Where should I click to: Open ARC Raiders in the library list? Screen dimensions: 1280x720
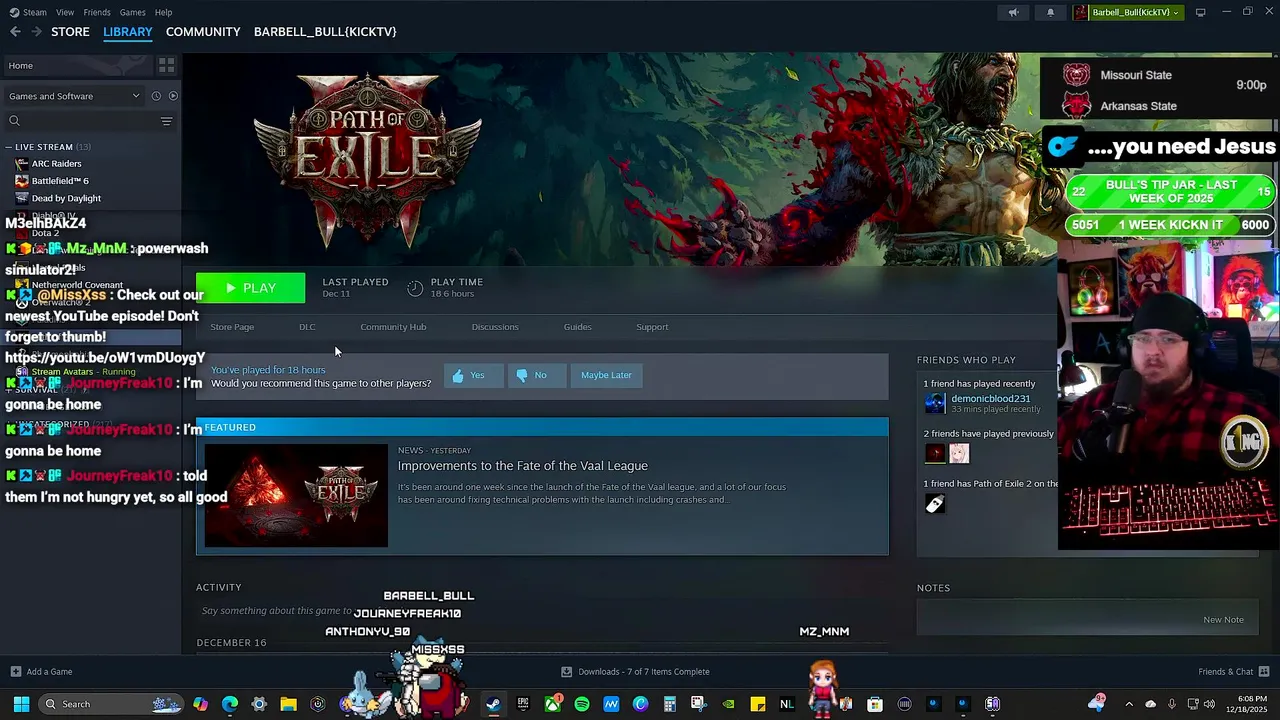click(x=56, y=163)
